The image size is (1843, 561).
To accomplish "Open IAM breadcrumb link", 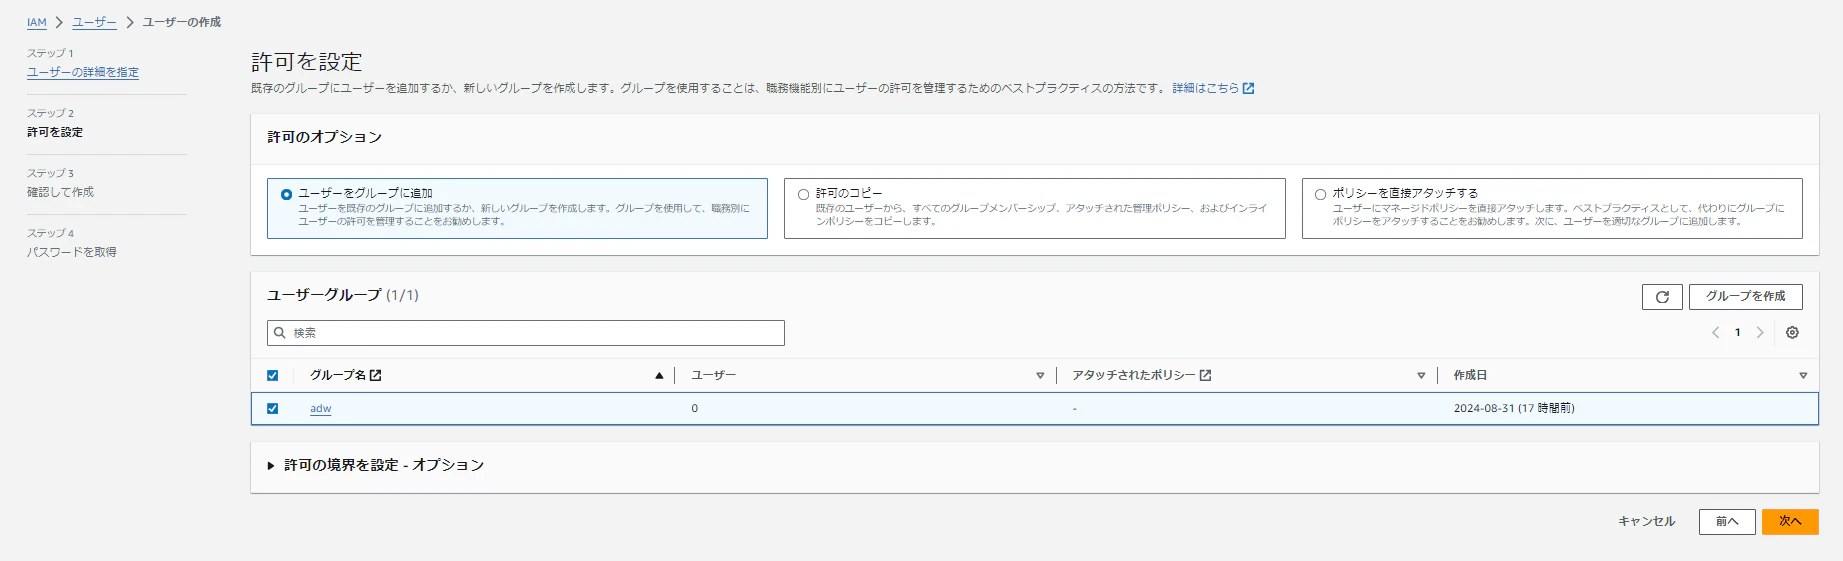I will [37, 22].
